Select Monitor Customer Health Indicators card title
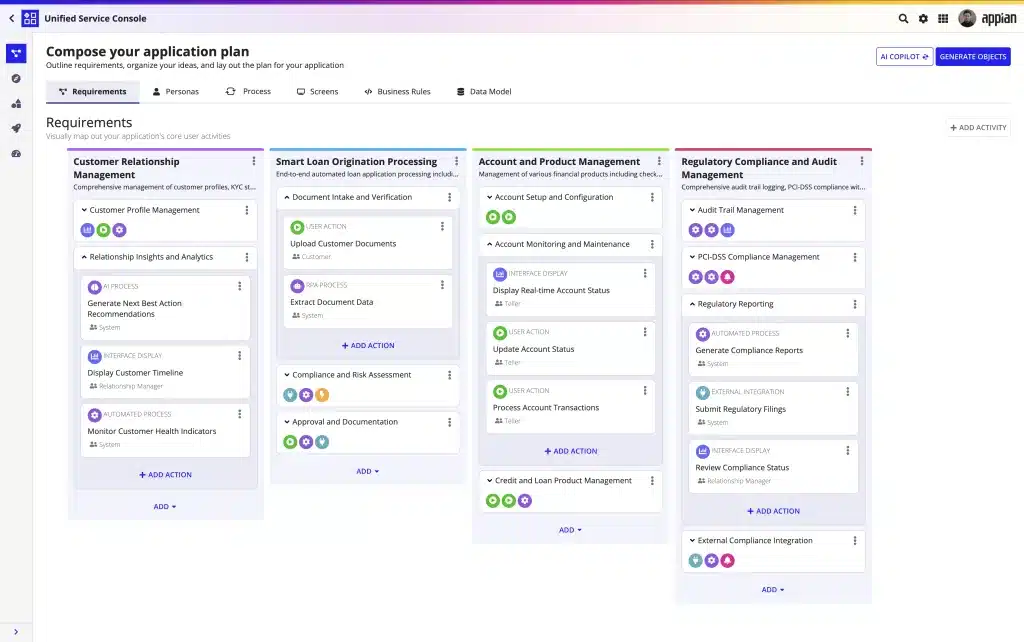 [152, 431]
